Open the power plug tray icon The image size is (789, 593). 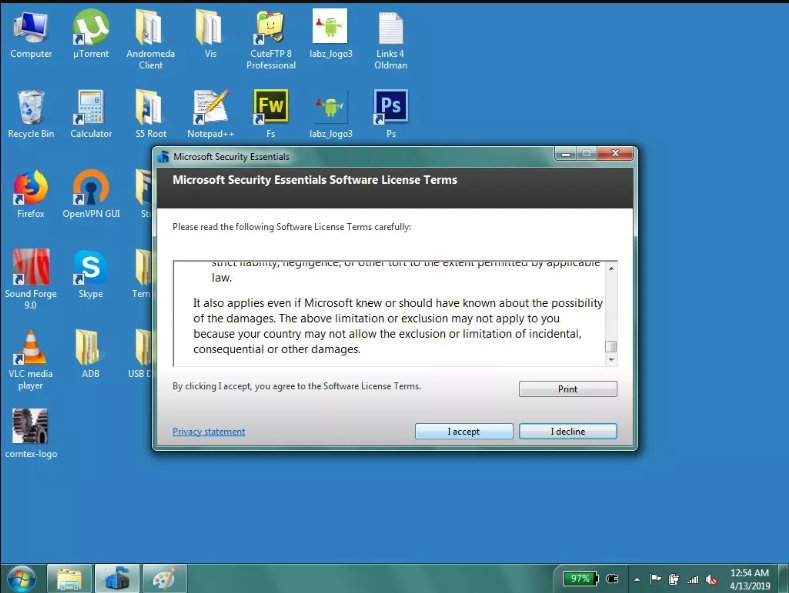point(612,579)
